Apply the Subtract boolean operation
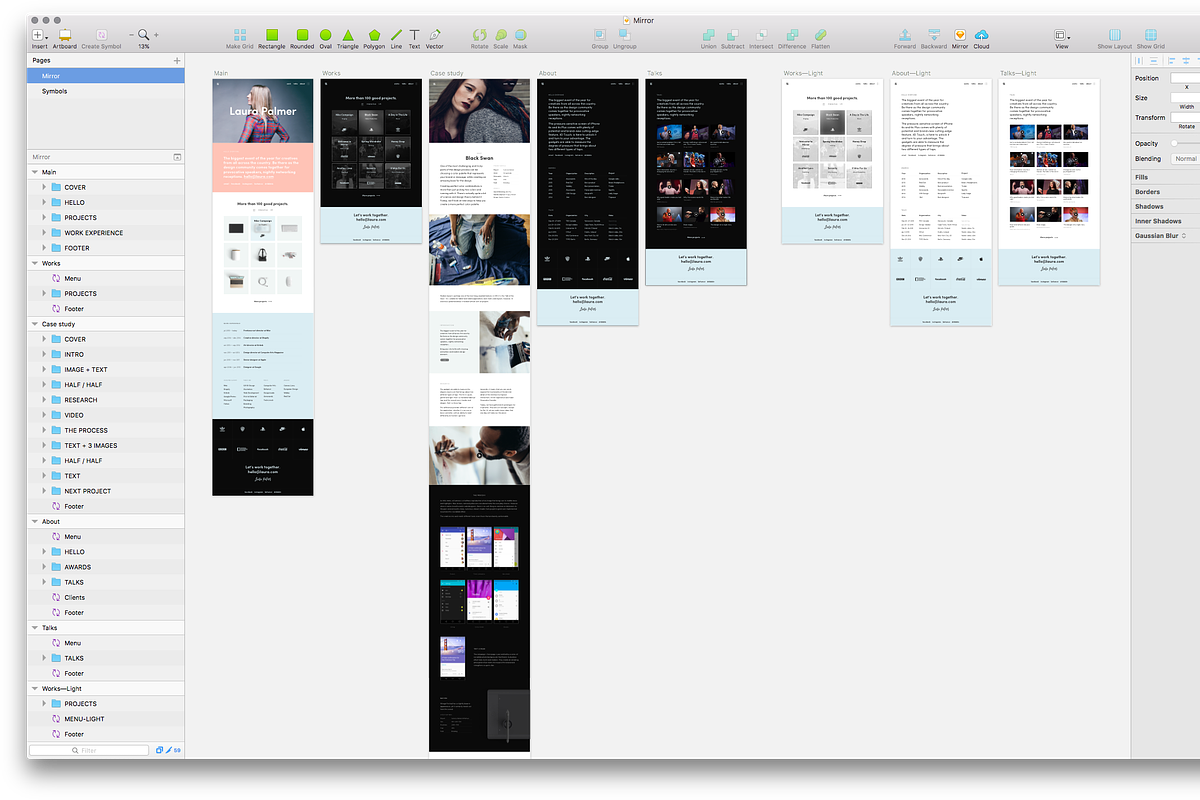 tap(733, 35)
